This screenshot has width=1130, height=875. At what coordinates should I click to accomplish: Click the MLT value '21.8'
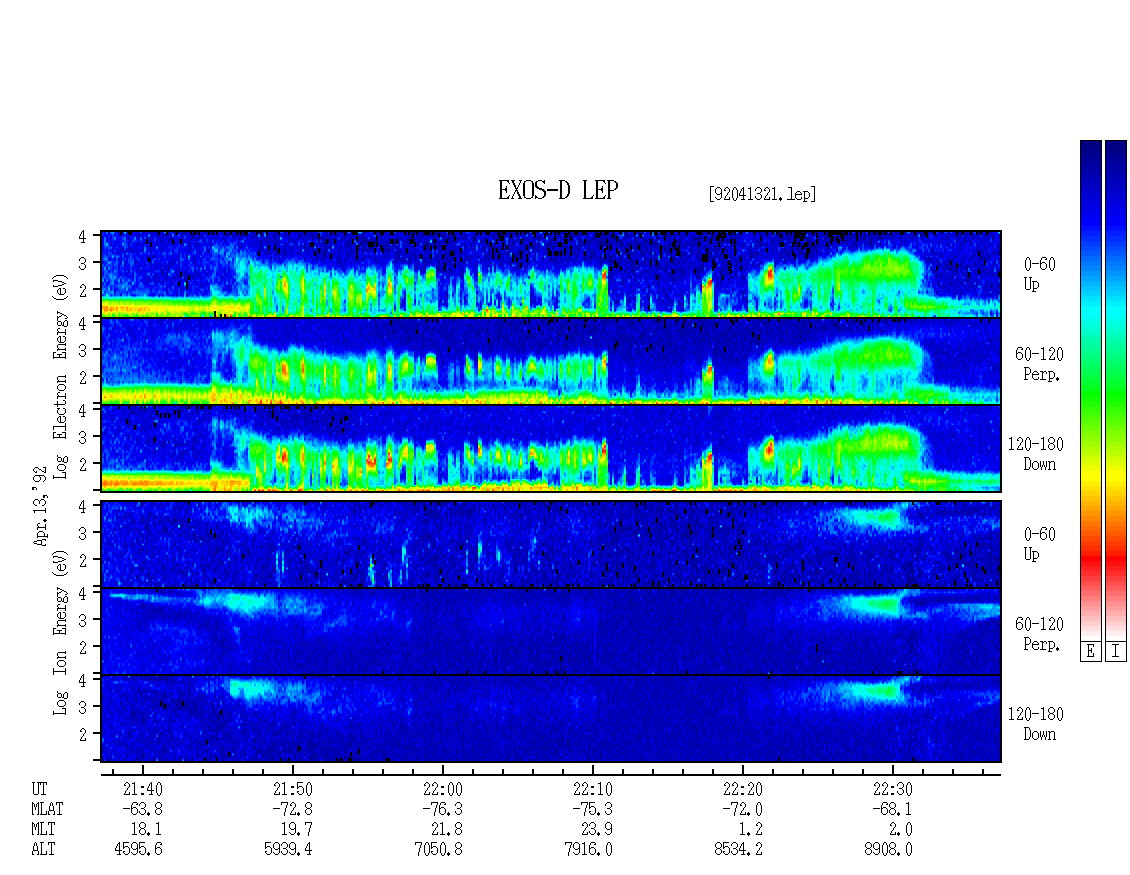click(447, 830)
